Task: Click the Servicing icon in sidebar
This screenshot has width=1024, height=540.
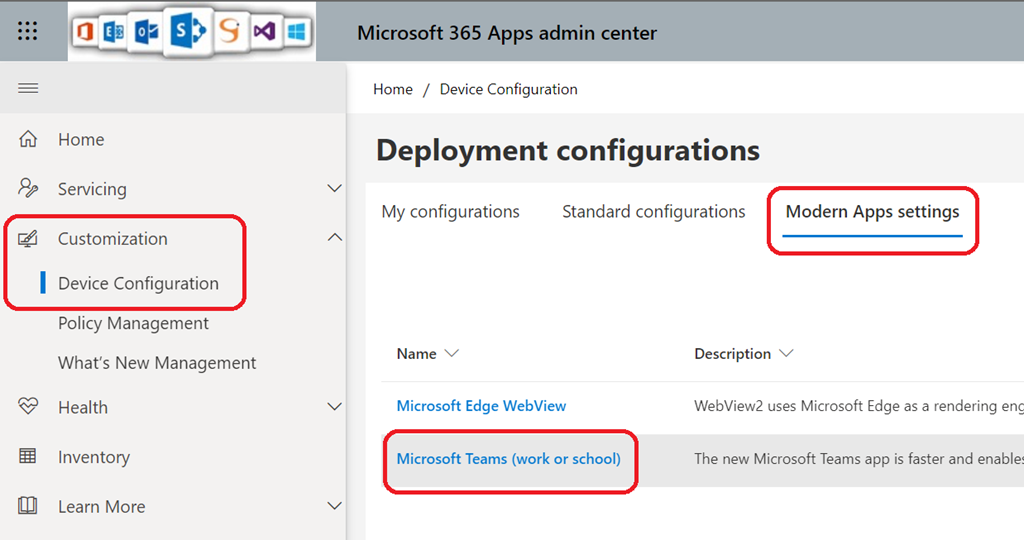Action: (x=29, y=189)
